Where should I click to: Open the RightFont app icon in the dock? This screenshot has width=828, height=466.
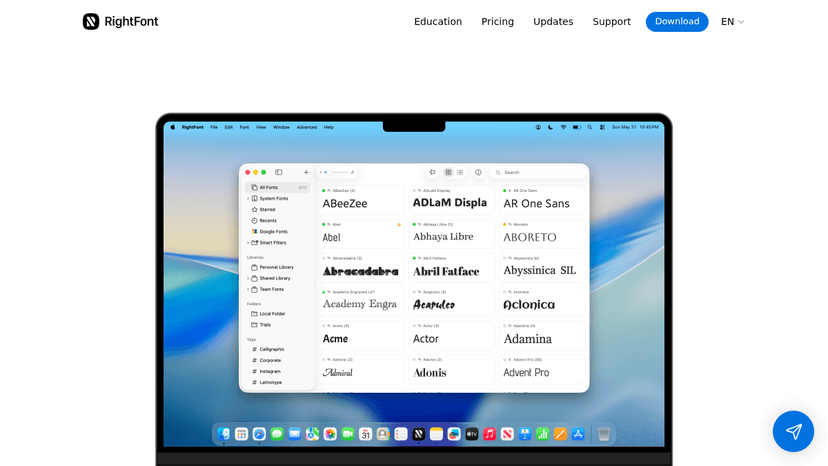pos(419,434)
